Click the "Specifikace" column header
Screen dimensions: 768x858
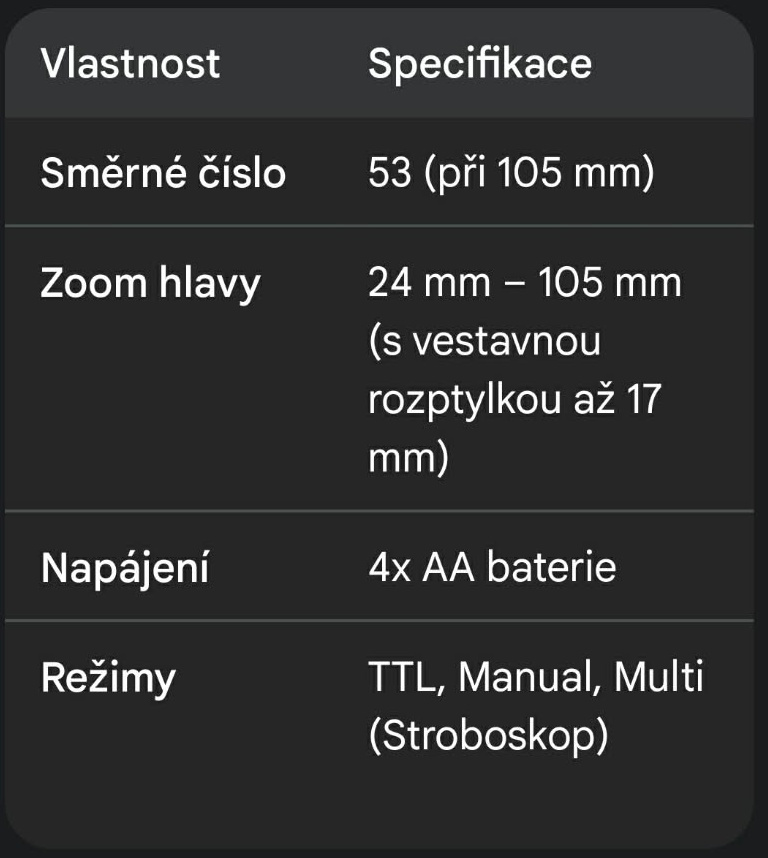point(480,64)
